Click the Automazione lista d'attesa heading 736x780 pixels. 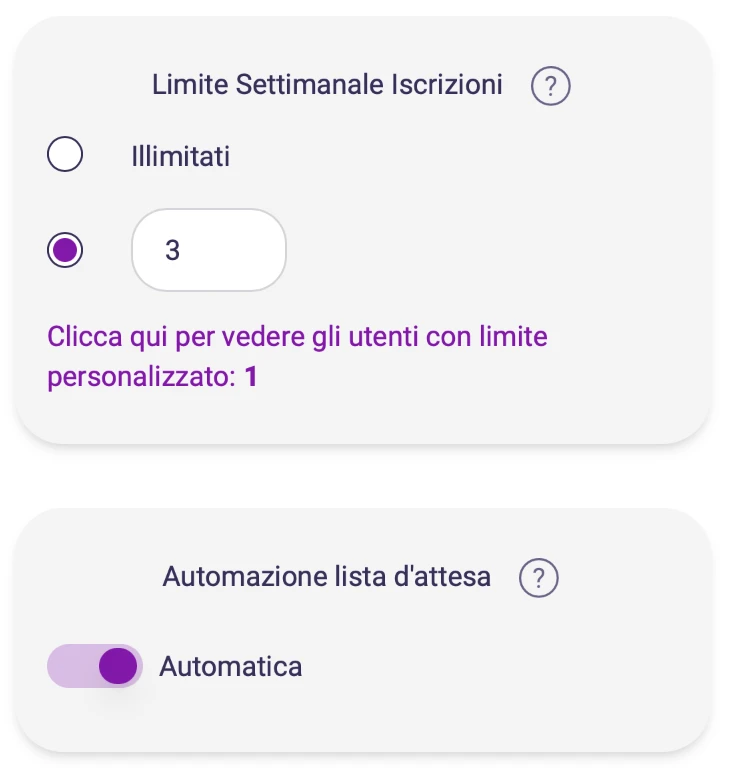click(326, 577)
